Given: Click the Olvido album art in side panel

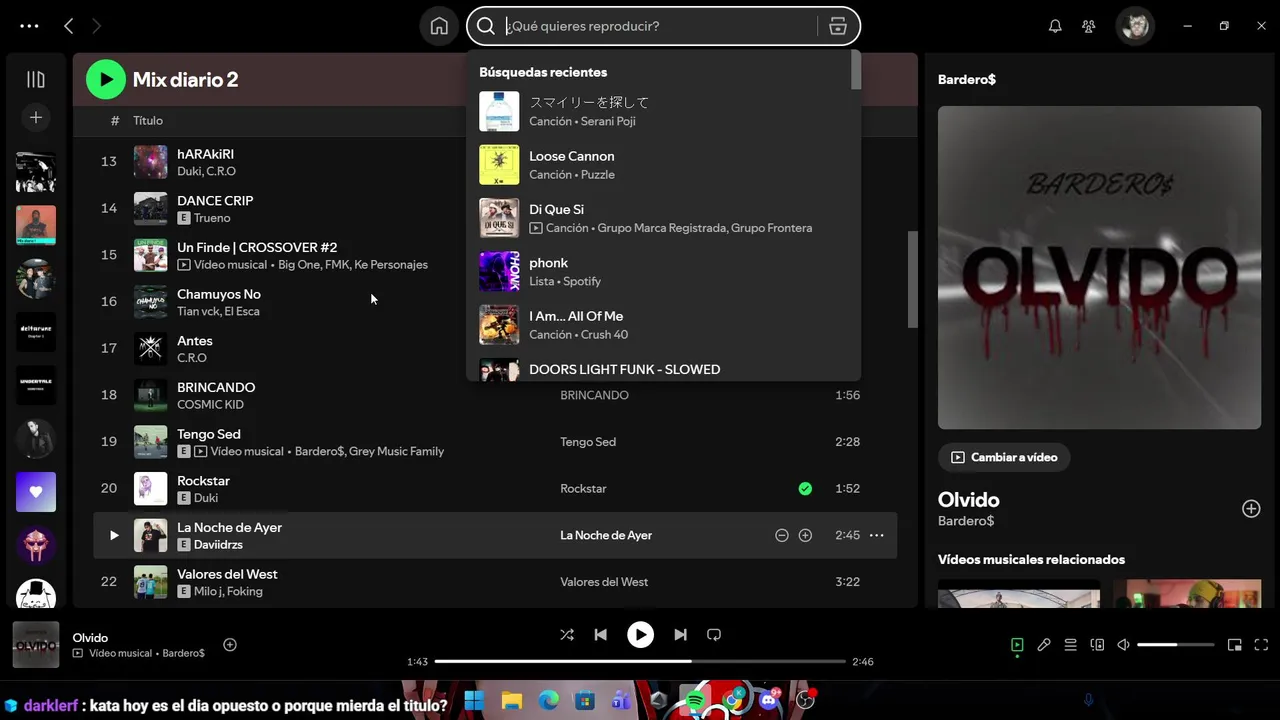Looking at the screenshot, I should coord(1099,268).
